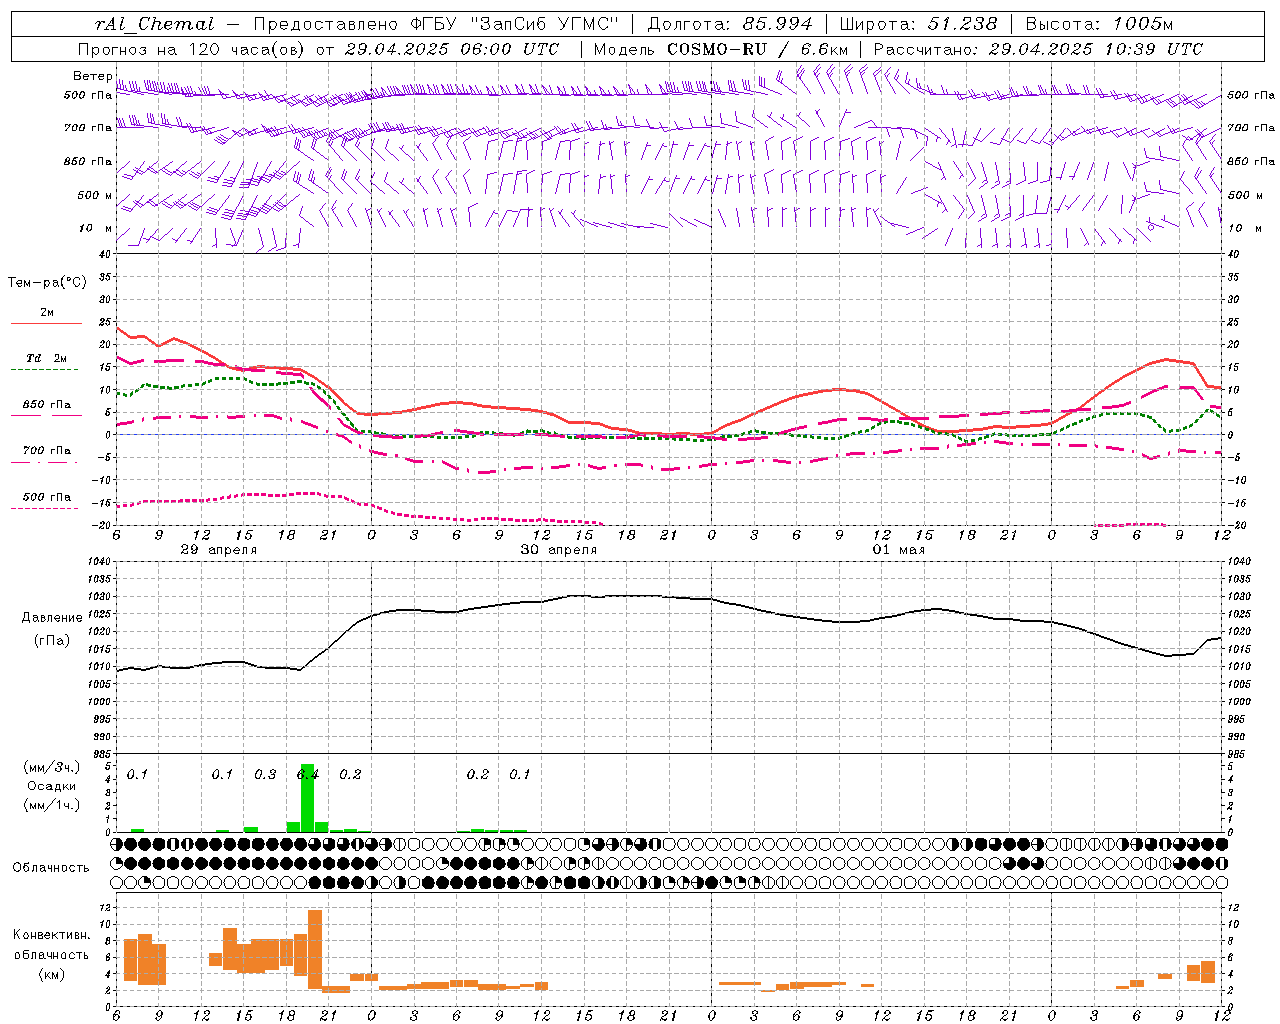1280x1024 pixels.
Task: Click the date label 29 апреля
Action: pos(218,550)
